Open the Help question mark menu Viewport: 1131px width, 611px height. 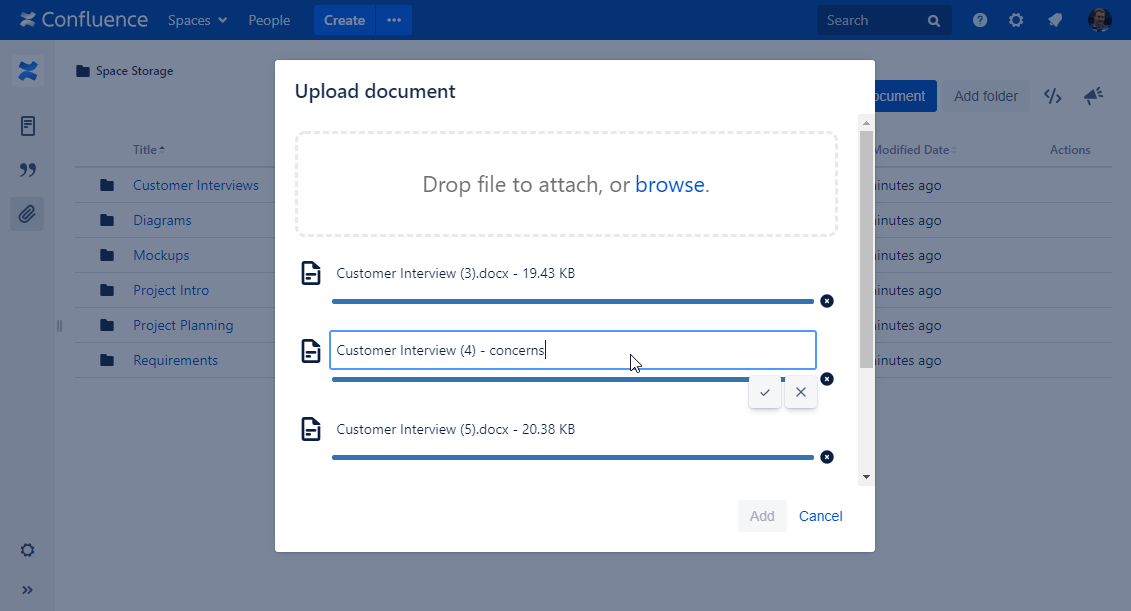(x=980, y=20)
